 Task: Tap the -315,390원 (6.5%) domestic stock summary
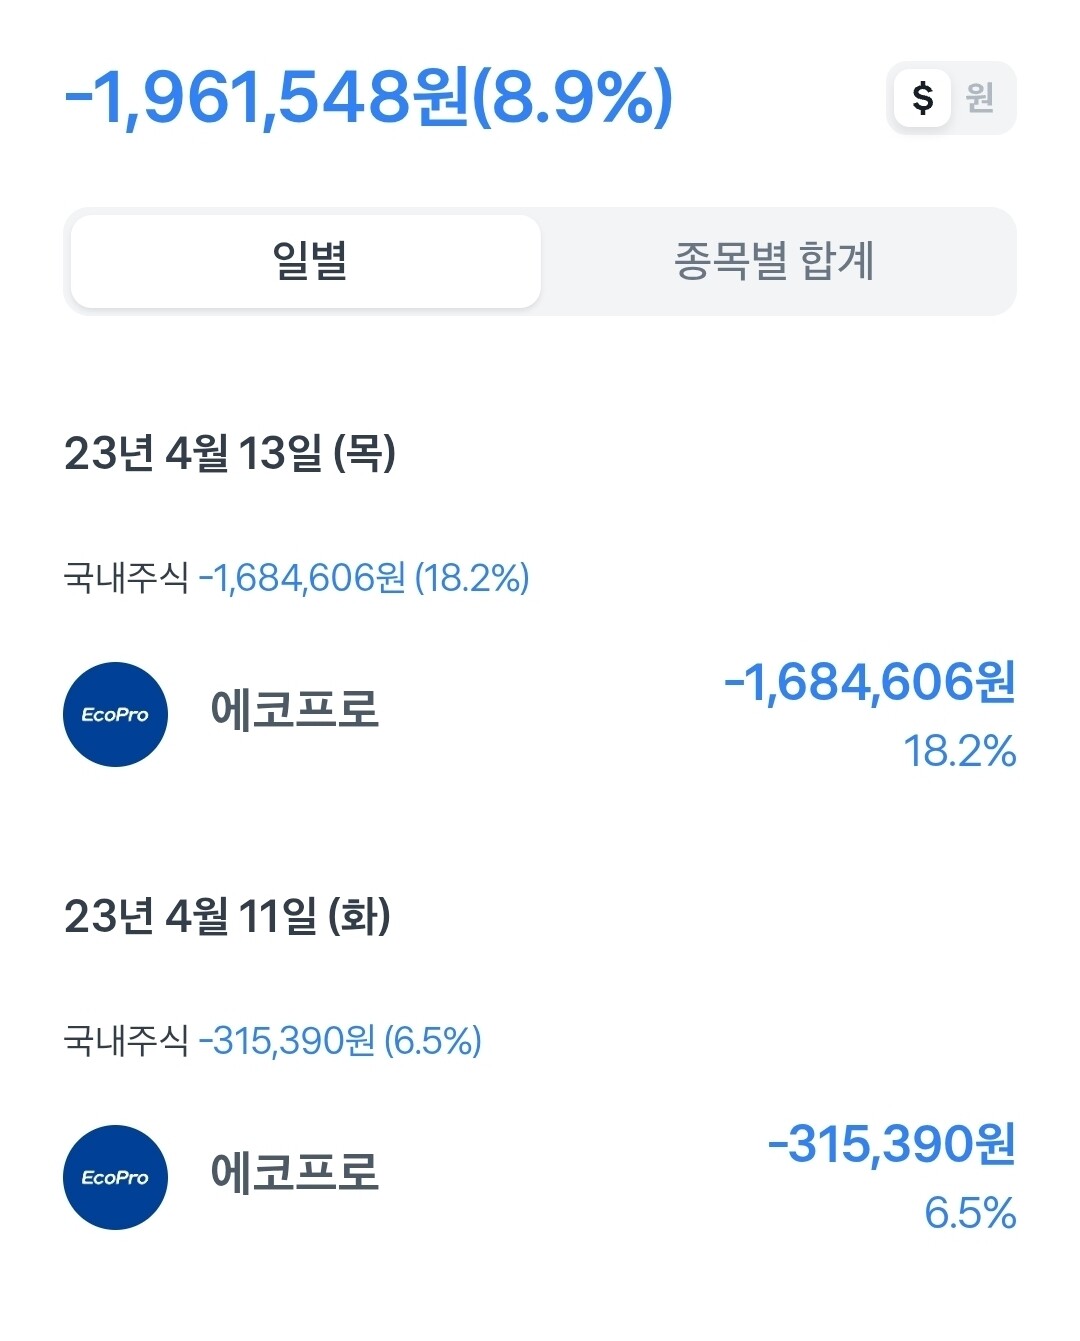(x=340, y=1041)
